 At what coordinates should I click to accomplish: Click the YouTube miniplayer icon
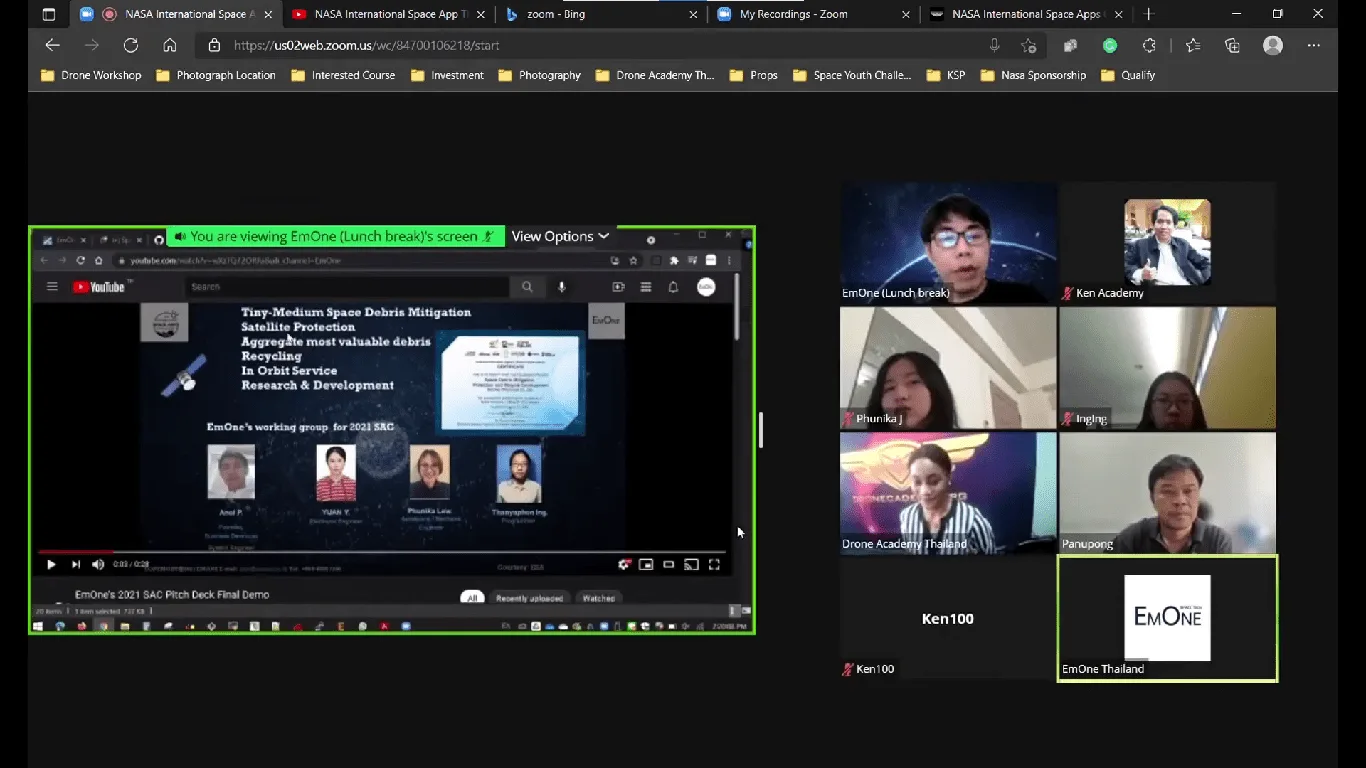click(648, 565)
